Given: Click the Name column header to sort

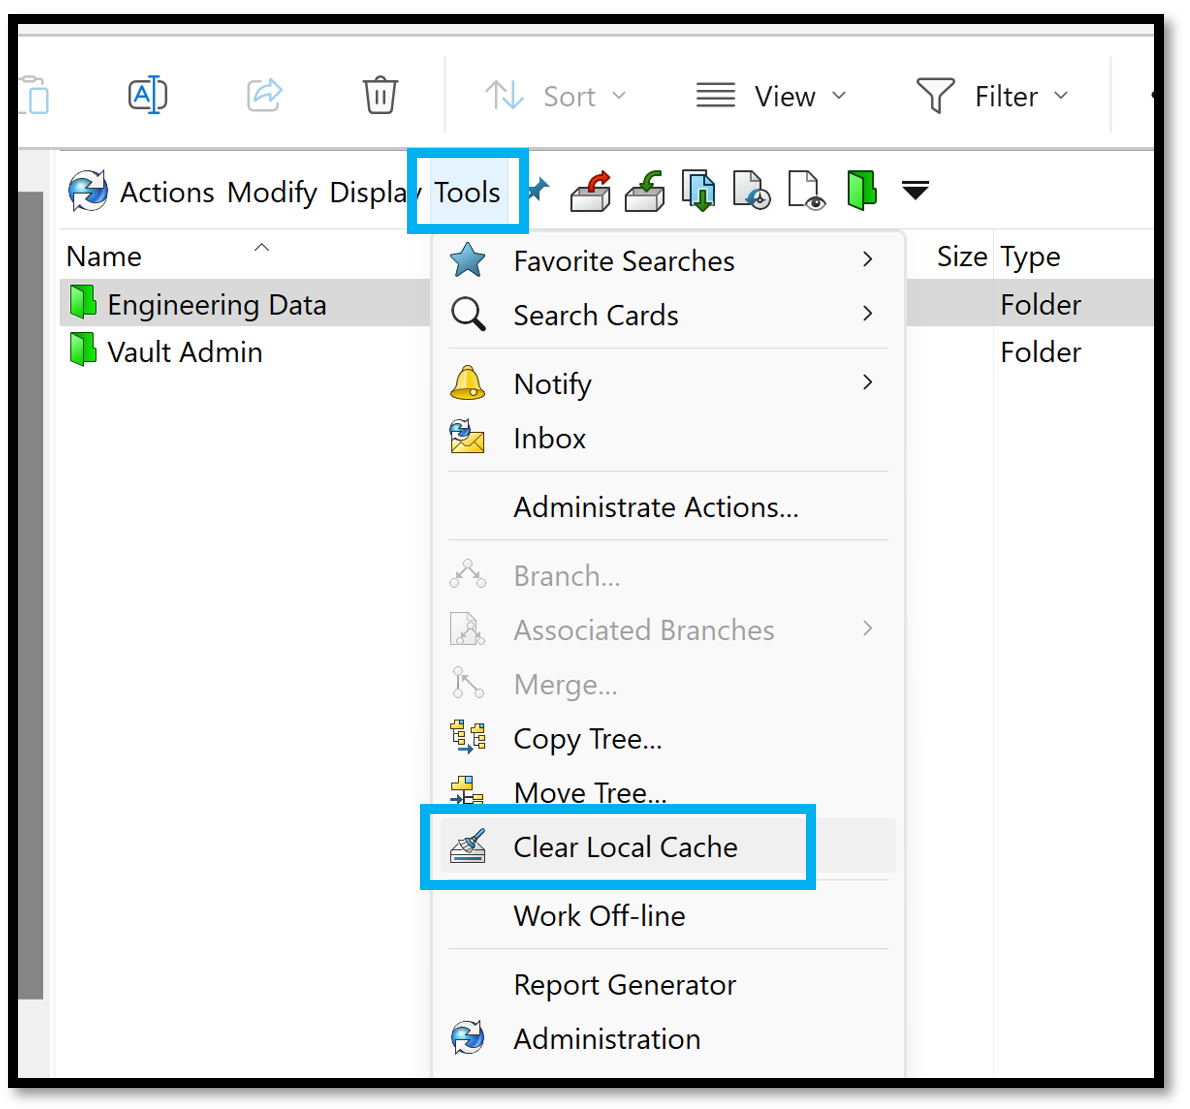Looking at the screenshot, I should tap(103, 256).
